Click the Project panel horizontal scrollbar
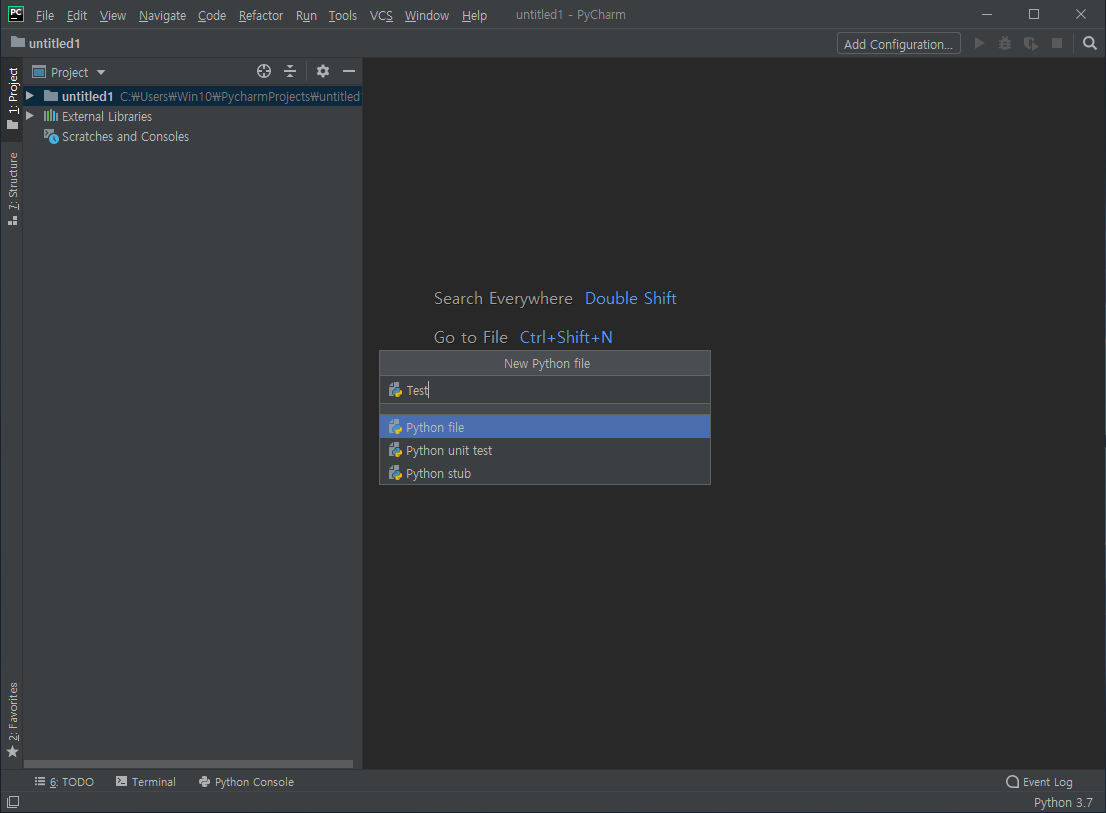 pos(188,764)
